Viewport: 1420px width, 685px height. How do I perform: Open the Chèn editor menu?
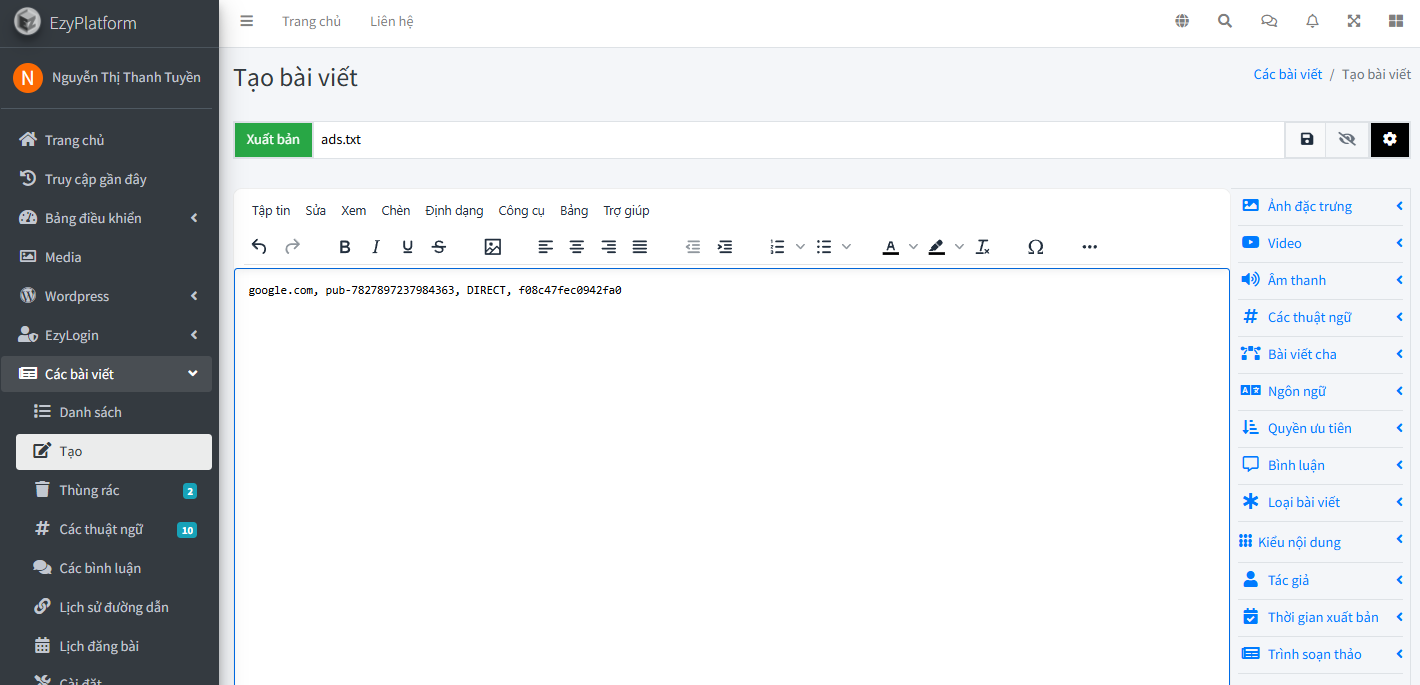(396, 210)
